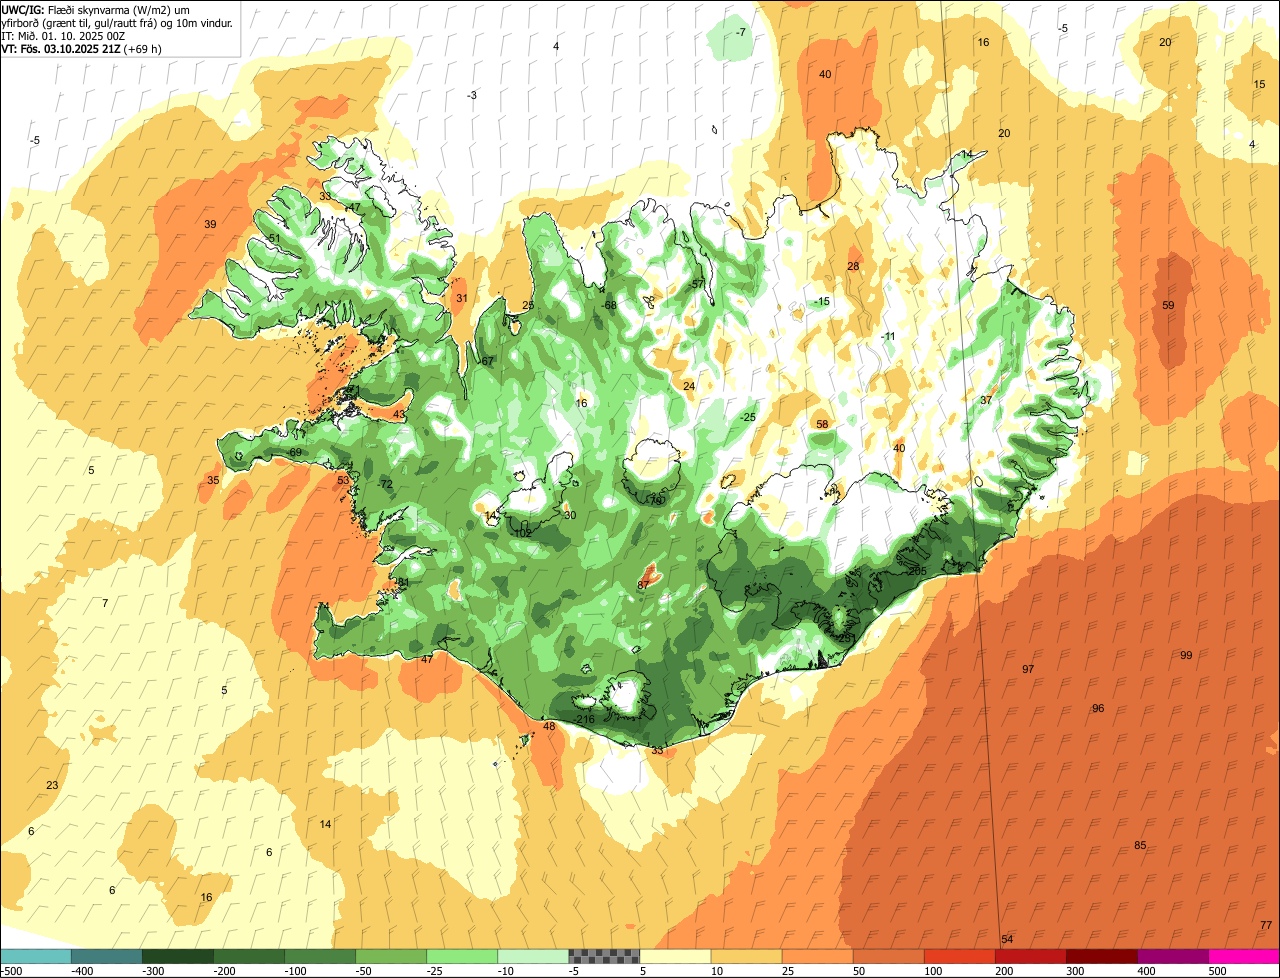The image size is (1280, 978).
Task: Select the dark teal -400 to -300 swatch
Action: coord(107,957)
